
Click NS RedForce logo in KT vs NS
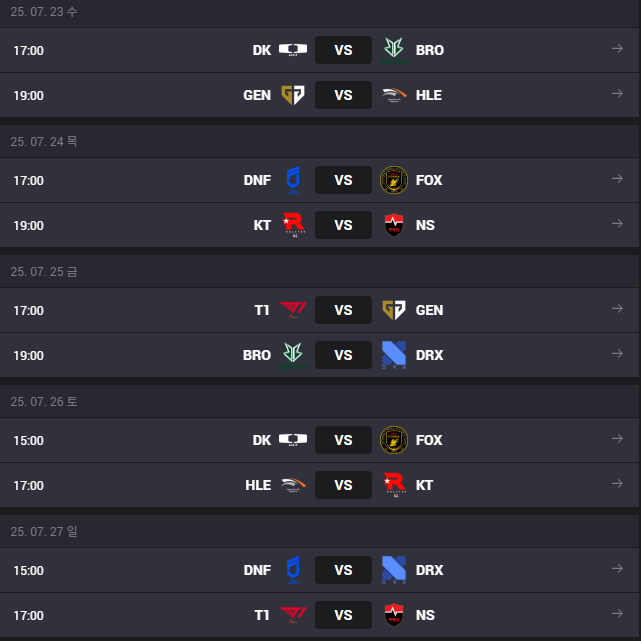[394, 225]
